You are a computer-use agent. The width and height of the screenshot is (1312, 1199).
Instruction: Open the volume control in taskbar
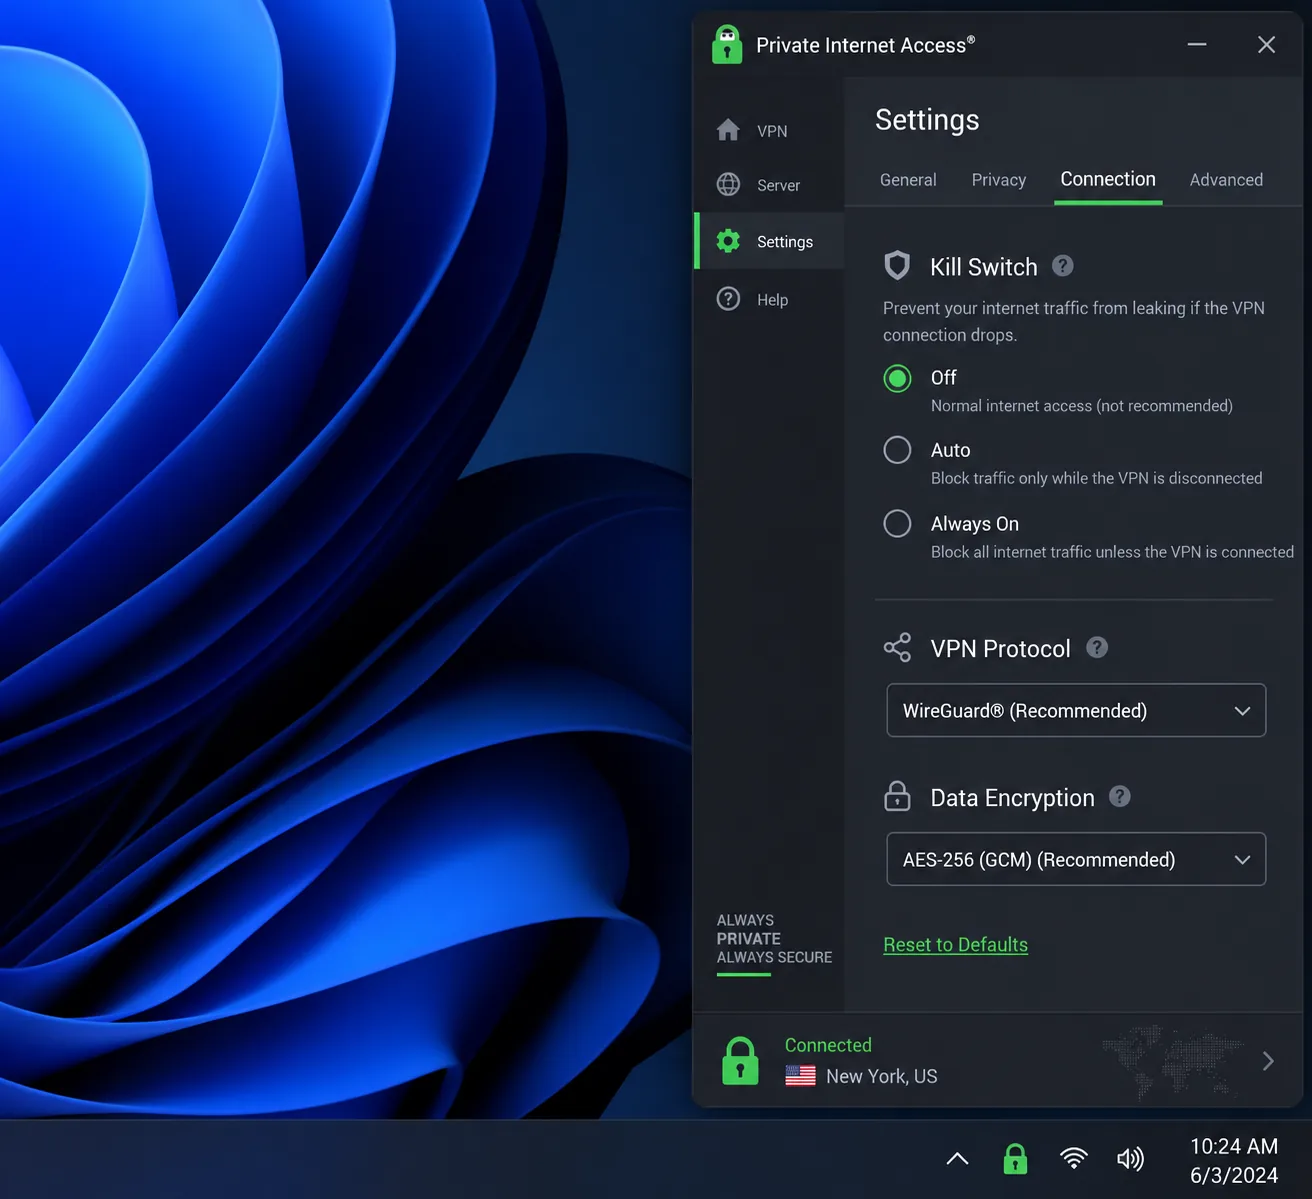(1130, 1159)
